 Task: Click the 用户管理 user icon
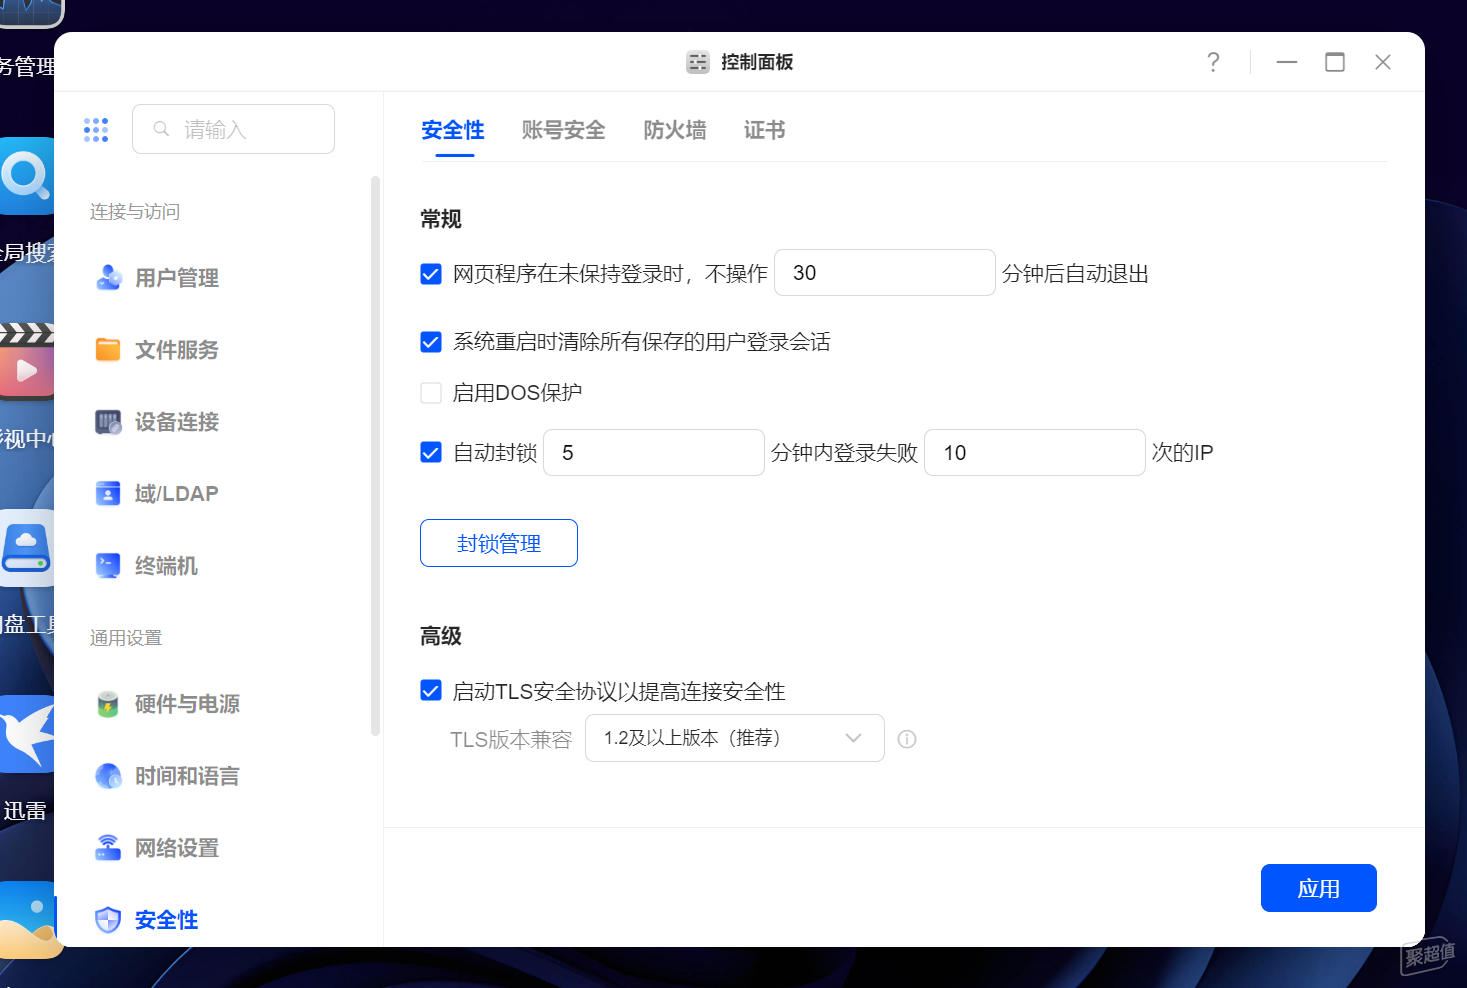point(108,278)
